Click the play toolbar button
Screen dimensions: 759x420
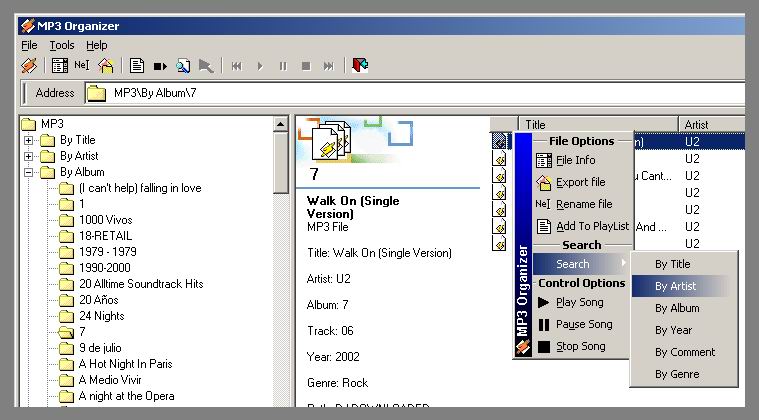click(260, 66)
